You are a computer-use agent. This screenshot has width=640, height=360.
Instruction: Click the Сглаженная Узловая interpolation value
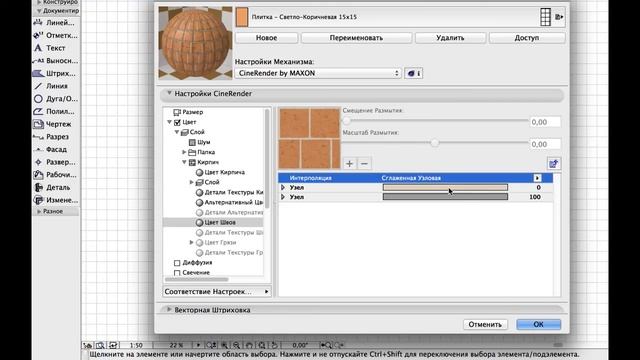pos(411,178)
